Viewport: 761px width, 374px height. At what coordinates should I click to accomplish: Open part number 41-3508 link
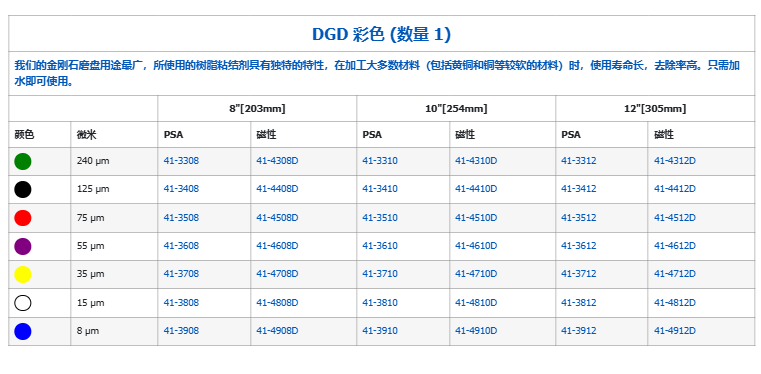(181, 218)
